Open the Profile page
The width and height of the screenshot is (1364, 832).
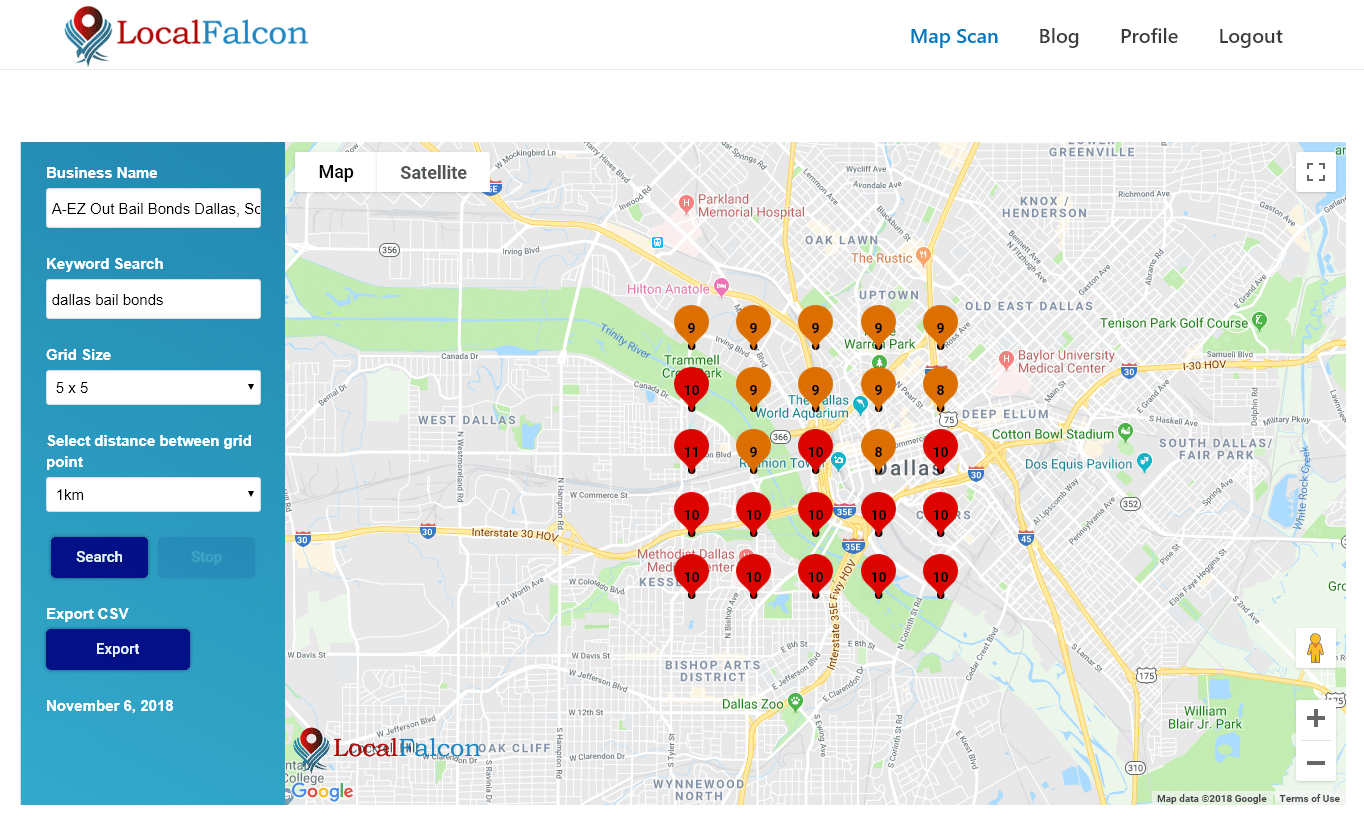point(1149,36)
